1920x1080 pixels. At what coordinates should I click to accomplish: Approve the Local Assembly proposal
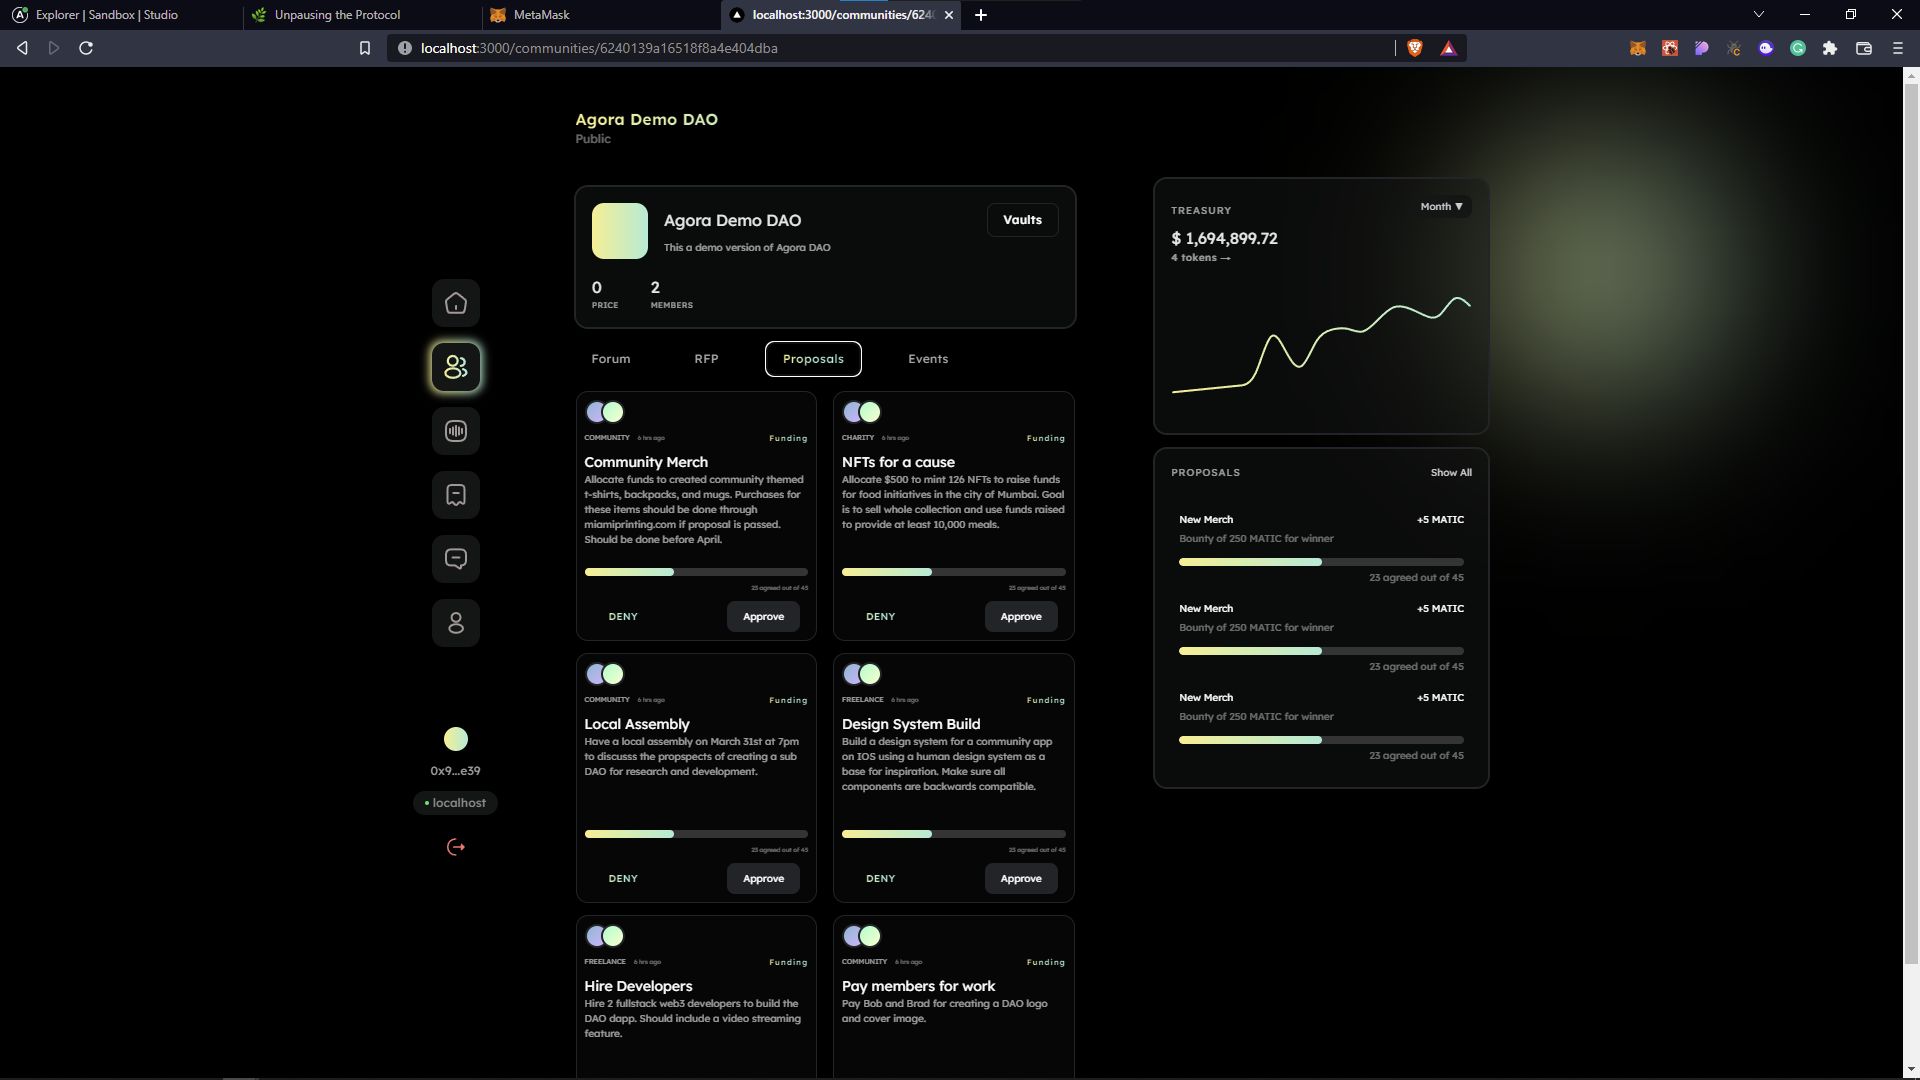click(763, 879)
